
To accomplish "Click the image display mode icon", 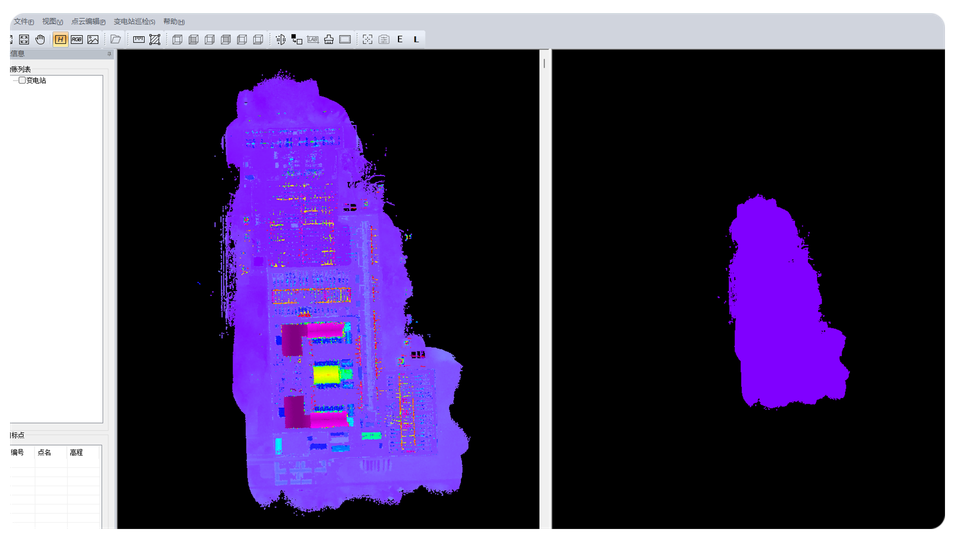I will [93, 39].
